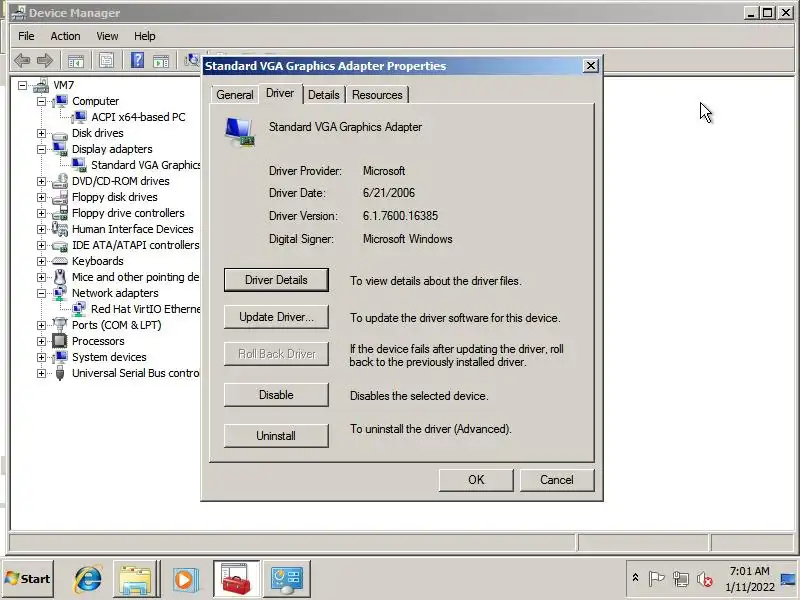Collapse the Network adapters category
Image resolution: width=800 pixels, height=600 pixels.
[x=41, y=293]
